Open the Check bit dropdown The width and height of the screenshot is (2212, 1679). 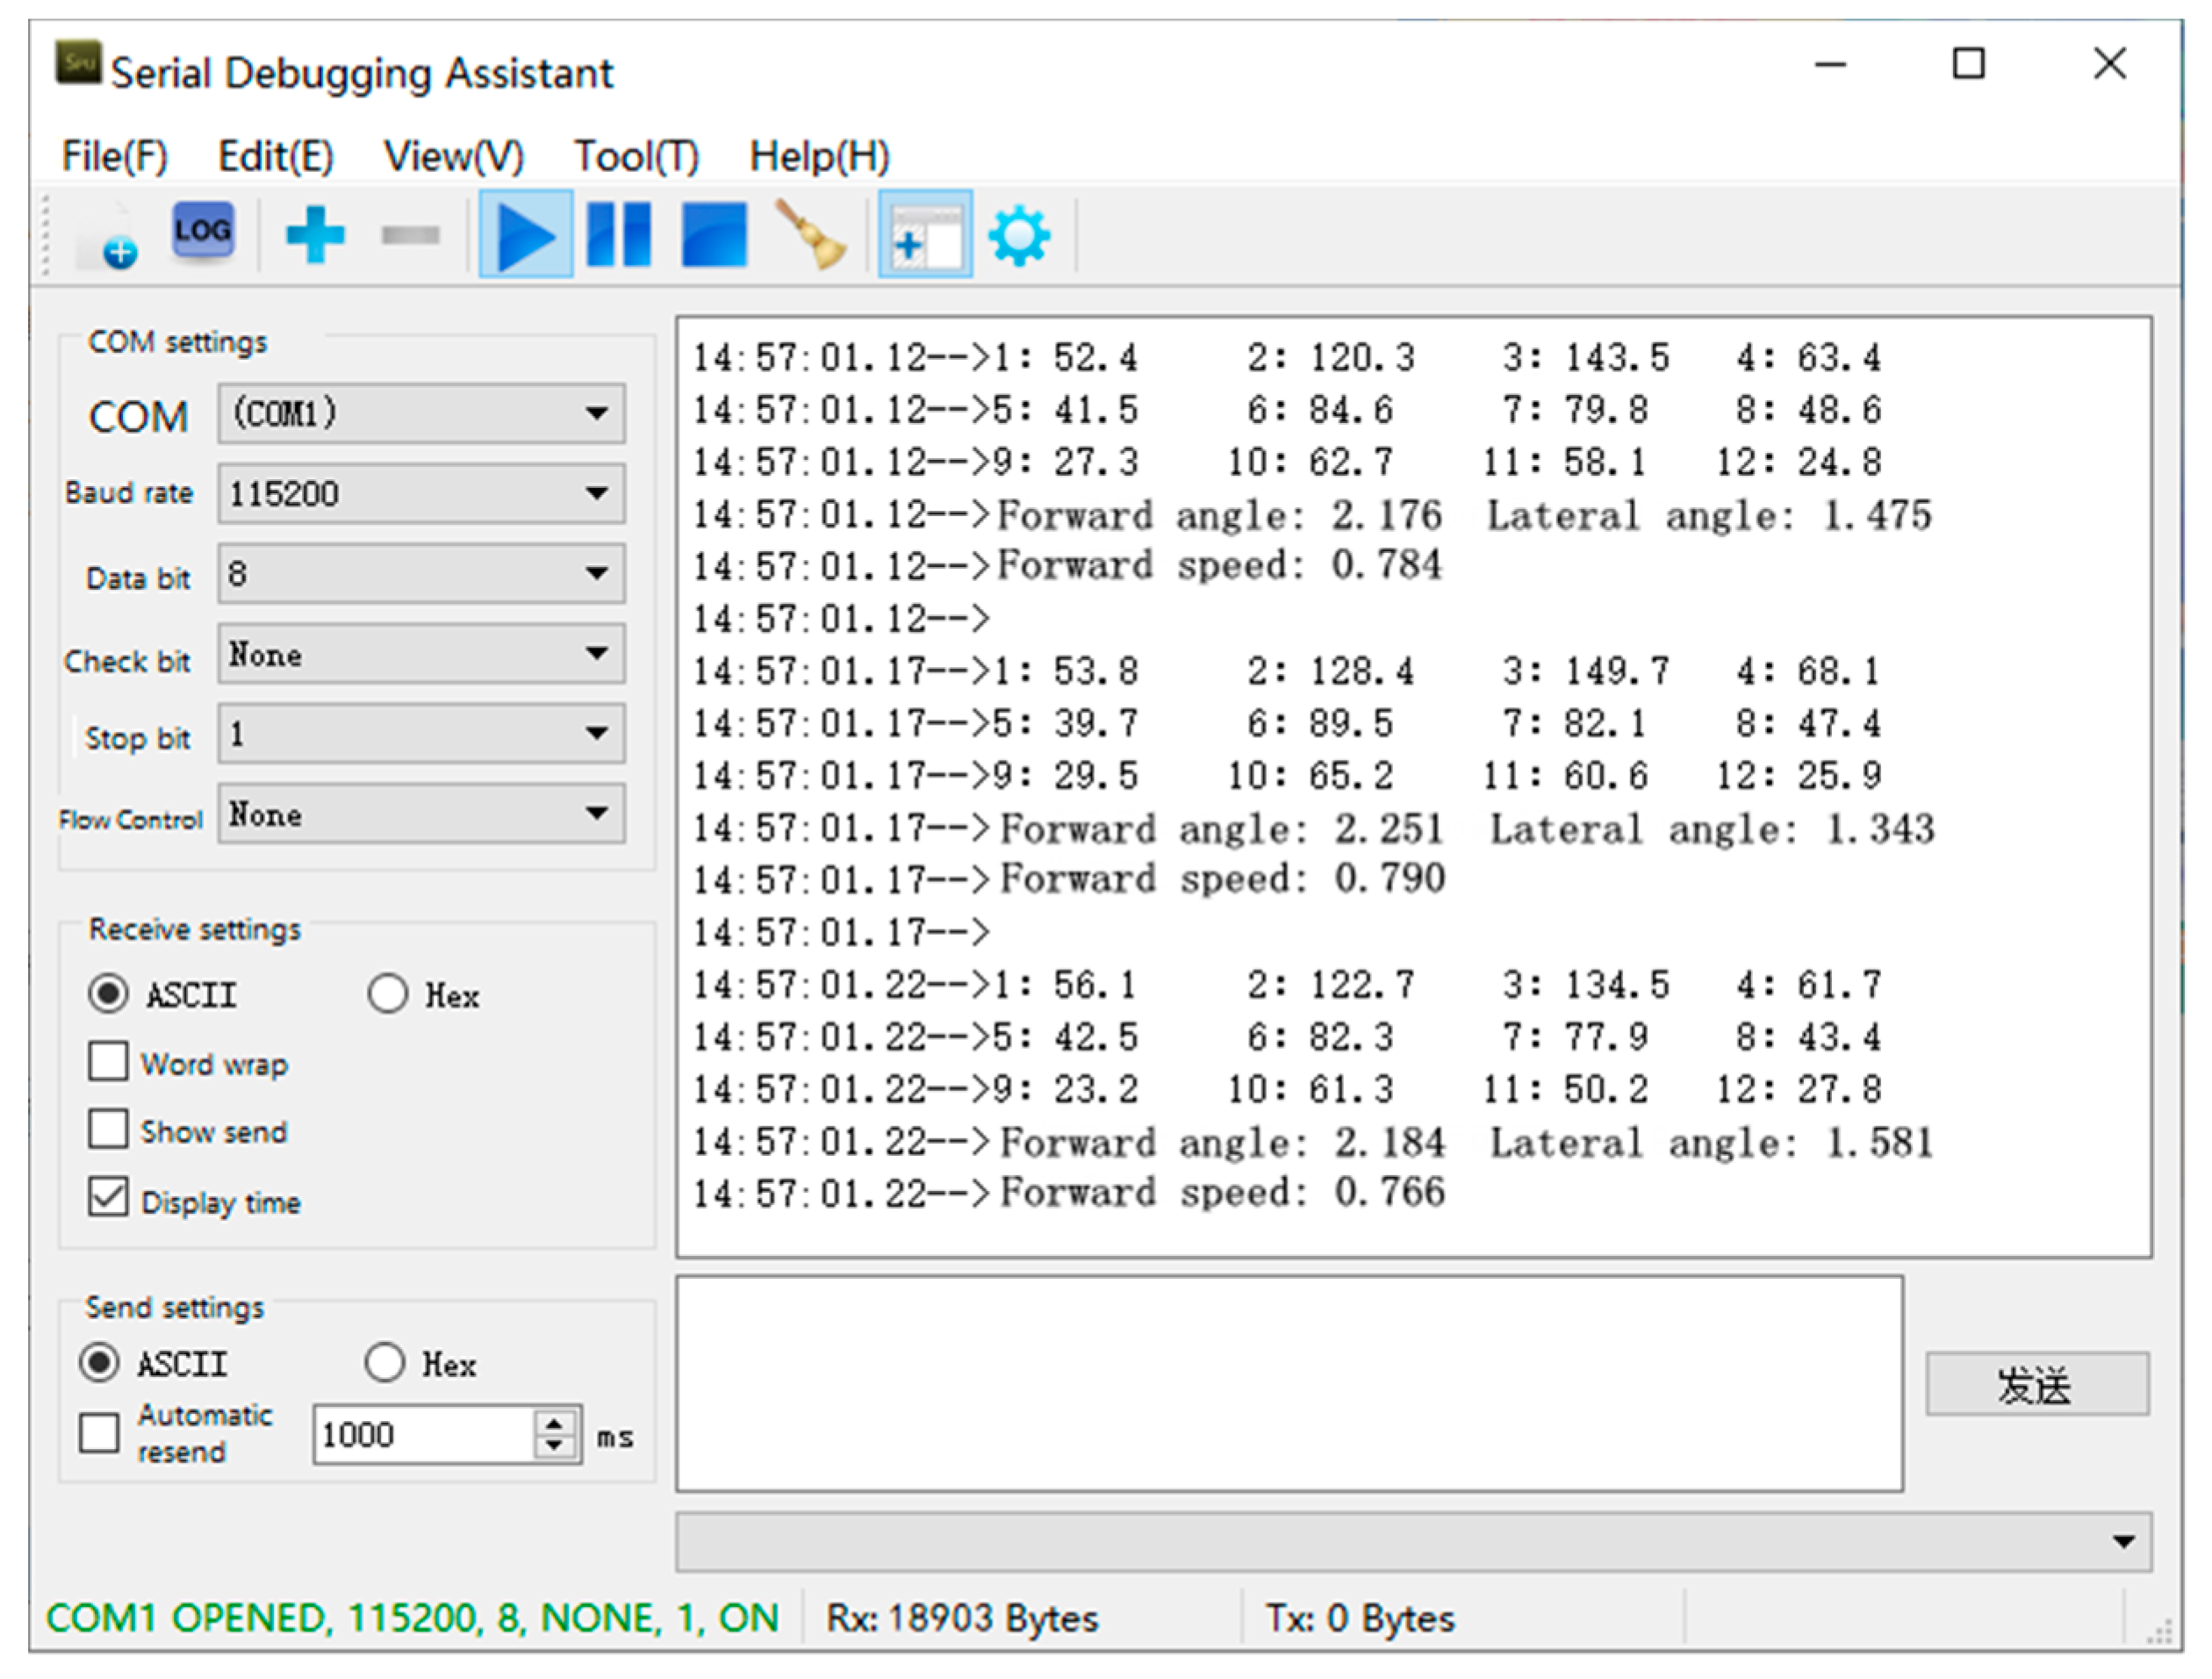422,654
